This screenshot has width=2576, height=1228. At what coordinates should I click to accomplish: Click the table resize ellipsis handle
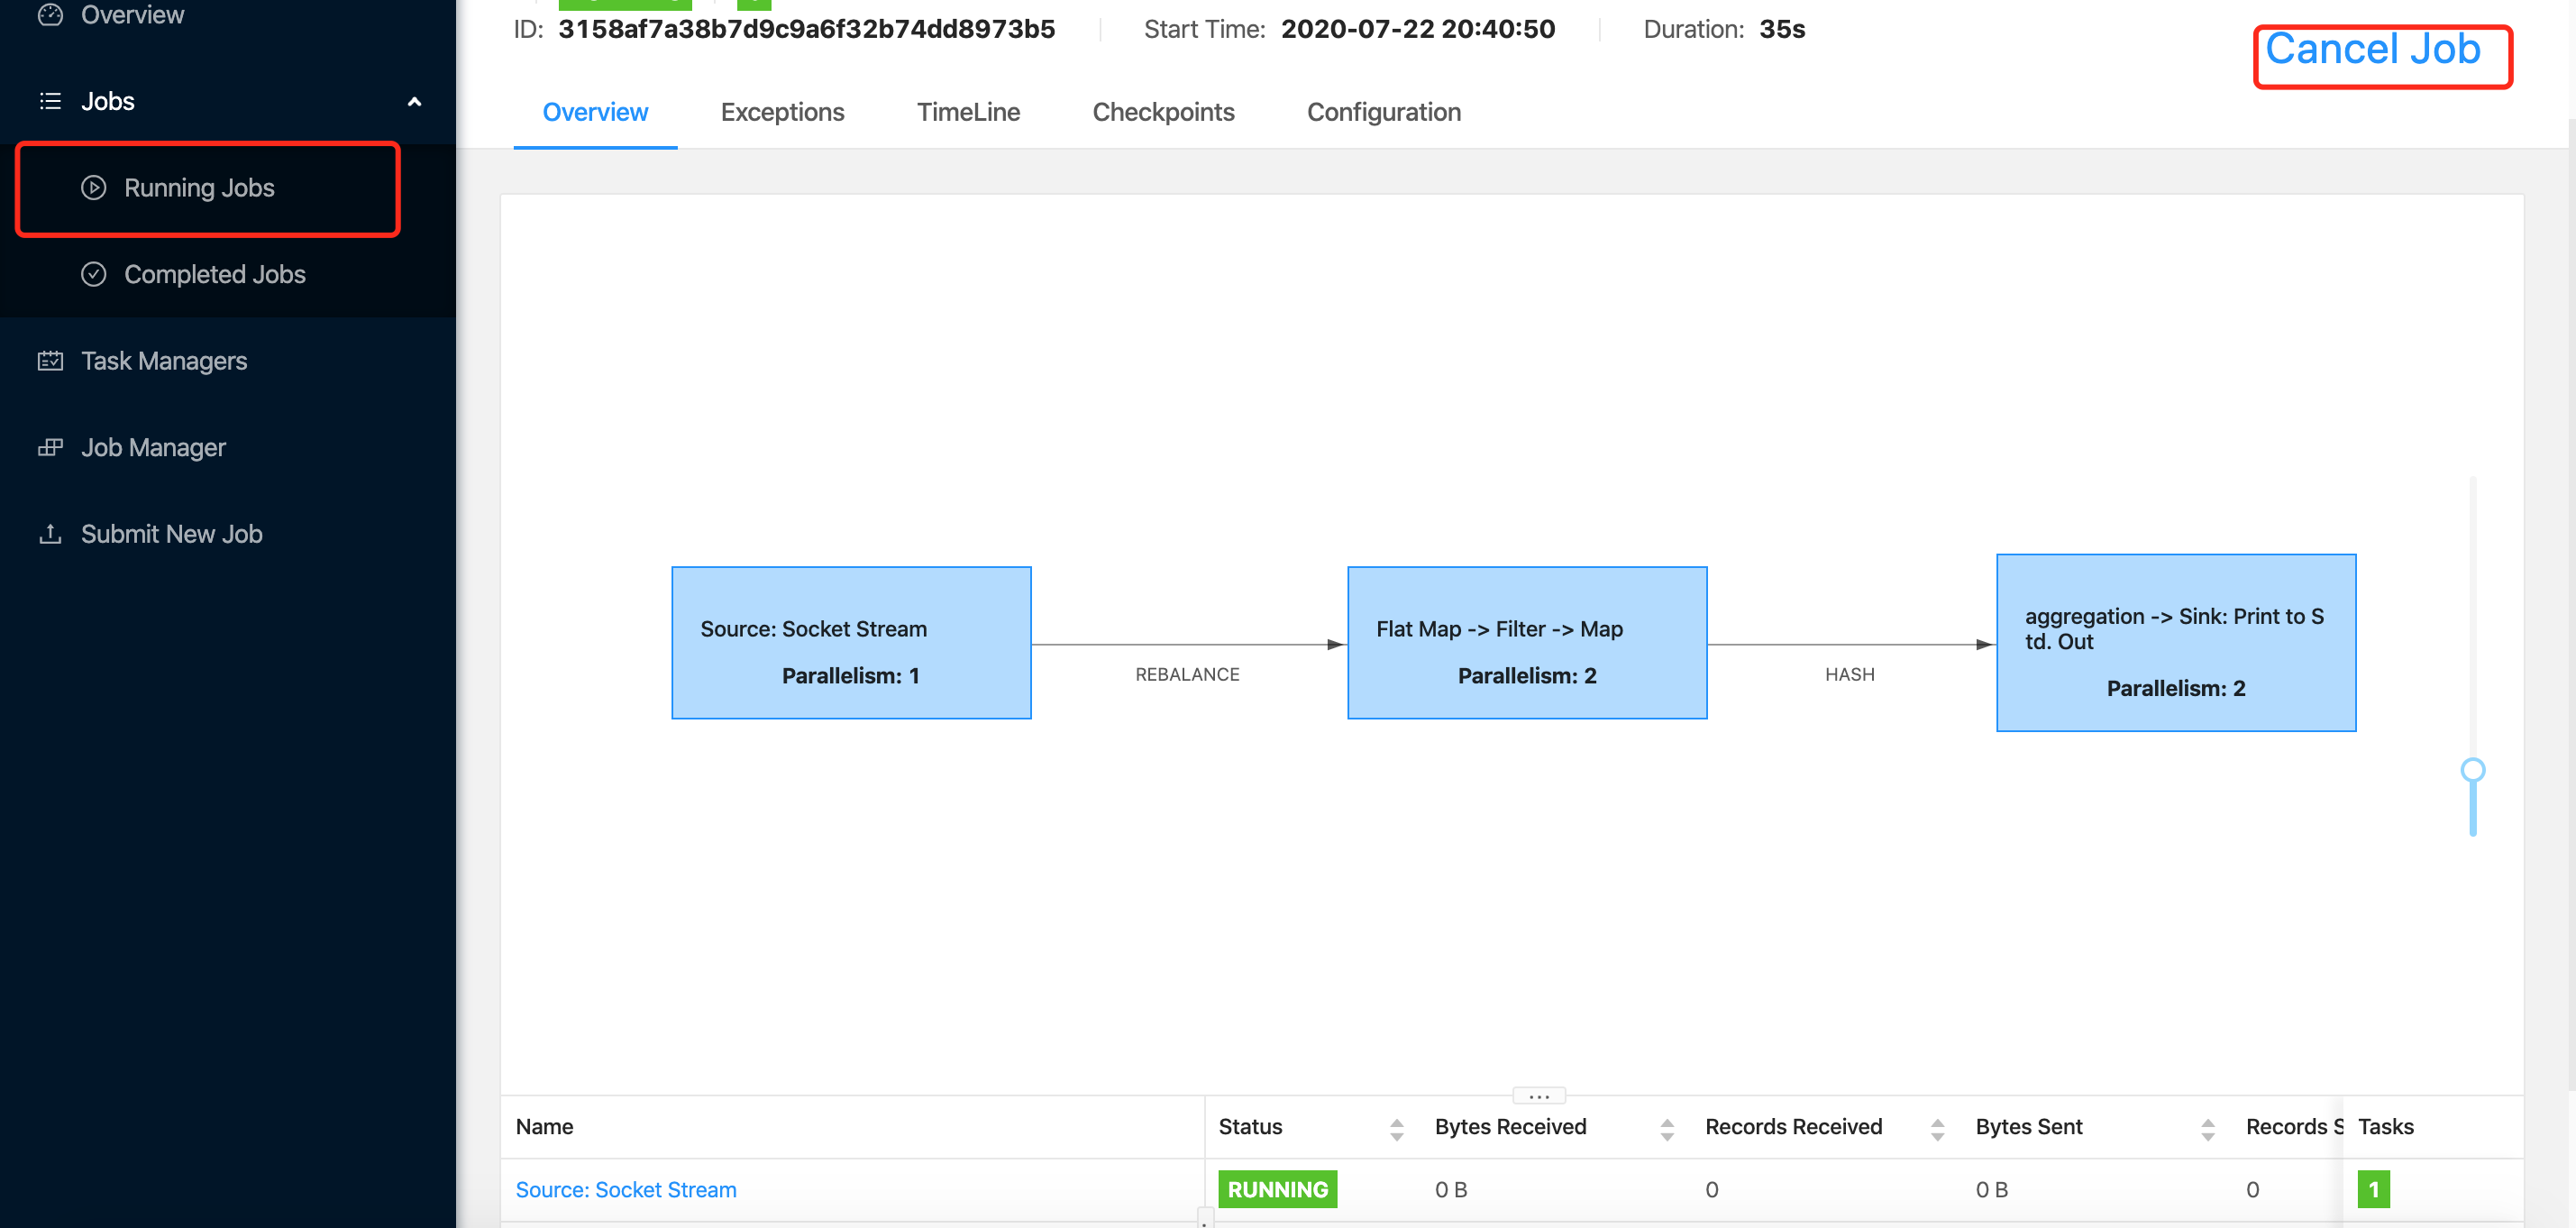[x=1538, y=1096]
